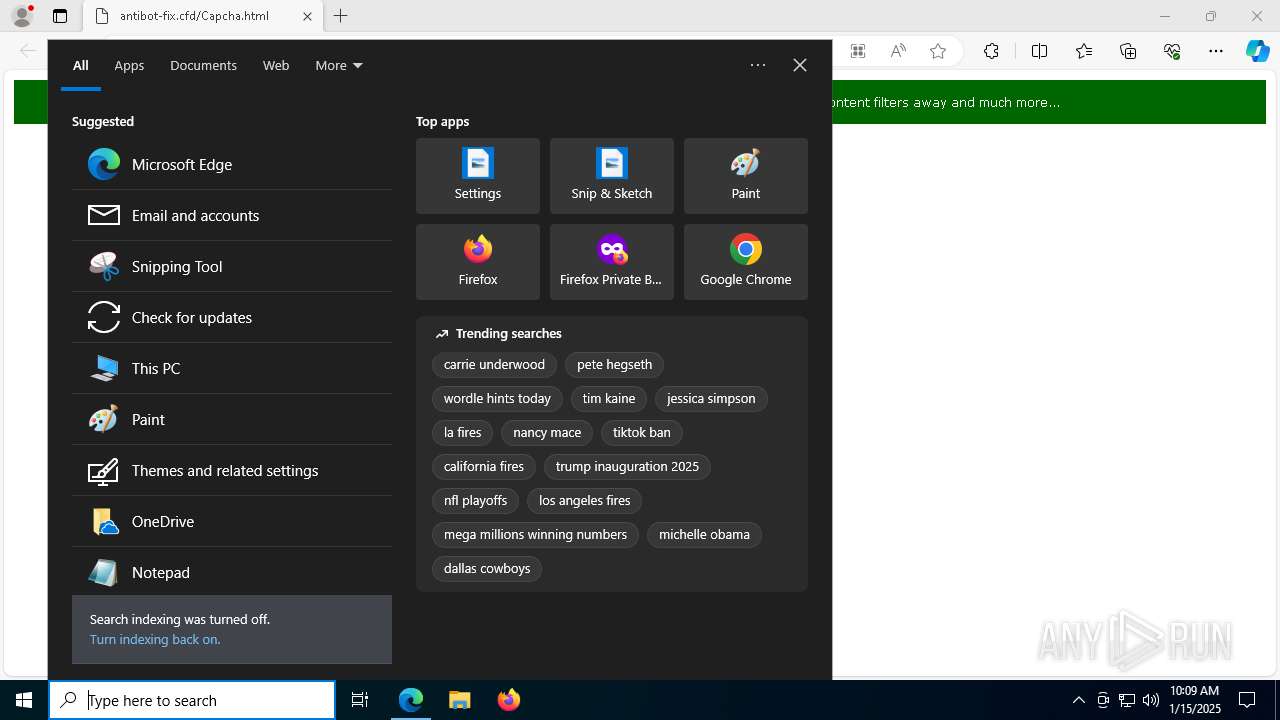Viewport: 1280px width, 720px height.
Task: Open Edge Browser essentials icon
Action: [1172, 51]
